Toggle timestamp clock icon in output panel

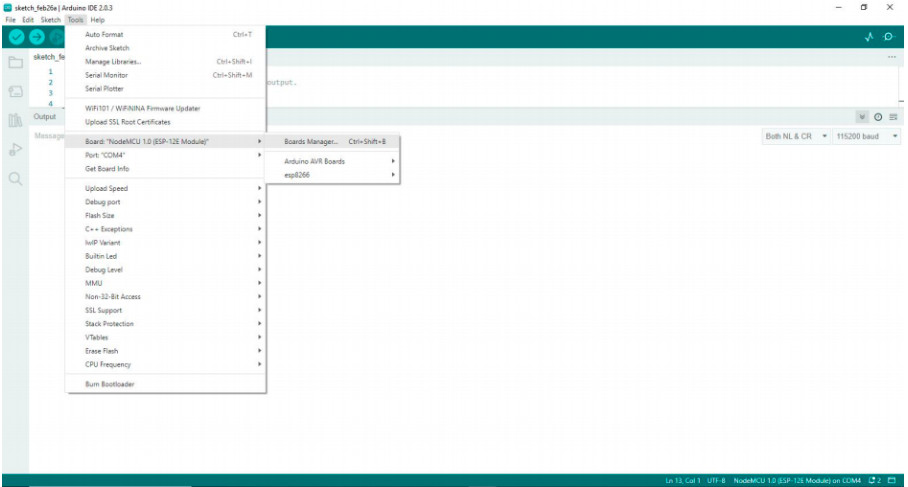(878, 117)
